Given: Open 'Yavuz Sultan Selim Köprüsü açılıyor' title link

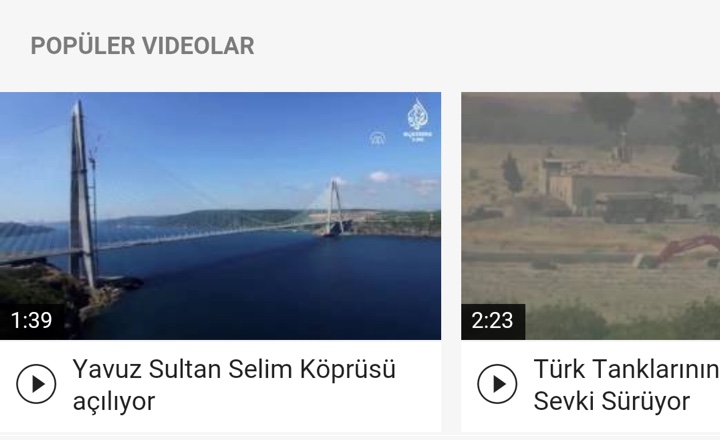Looking at the screenshot, I should tap(234, 385).
